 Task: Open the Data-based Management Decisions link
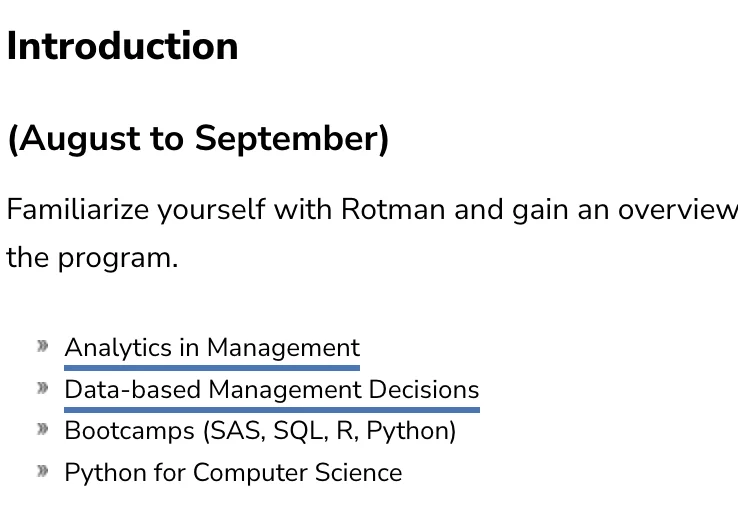point(272,390)
